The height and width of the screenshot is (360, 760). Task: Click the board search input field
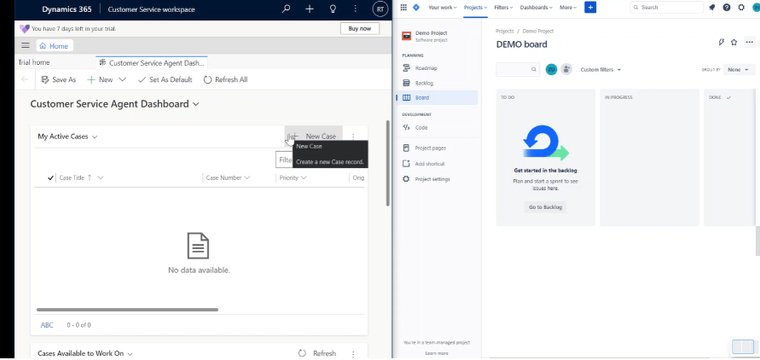point(518,69)
